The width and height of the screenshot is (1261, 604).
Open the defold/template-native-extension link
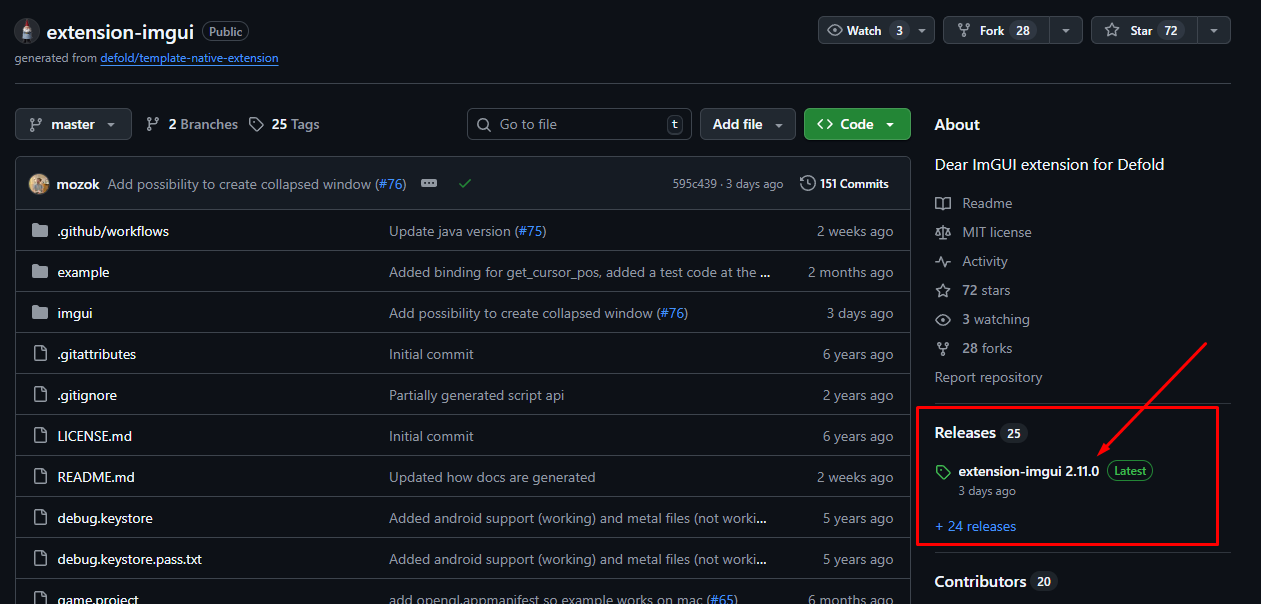click(x=189, y=58)
